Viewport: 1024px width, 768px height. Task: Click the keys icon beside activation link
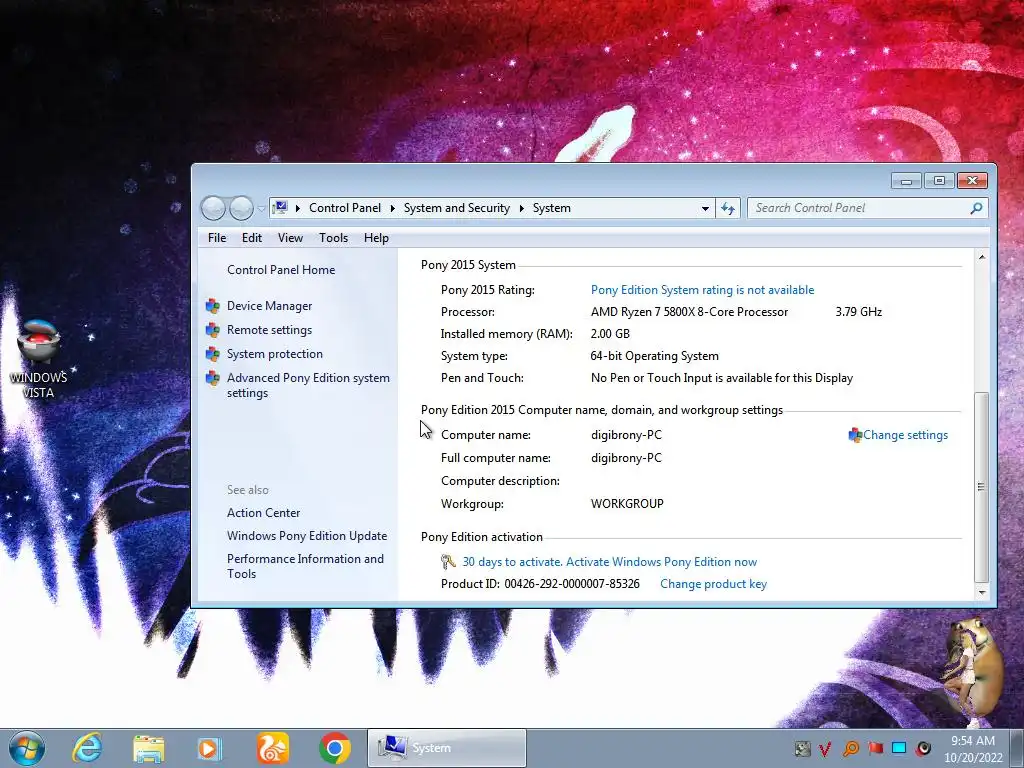(448, 562)
